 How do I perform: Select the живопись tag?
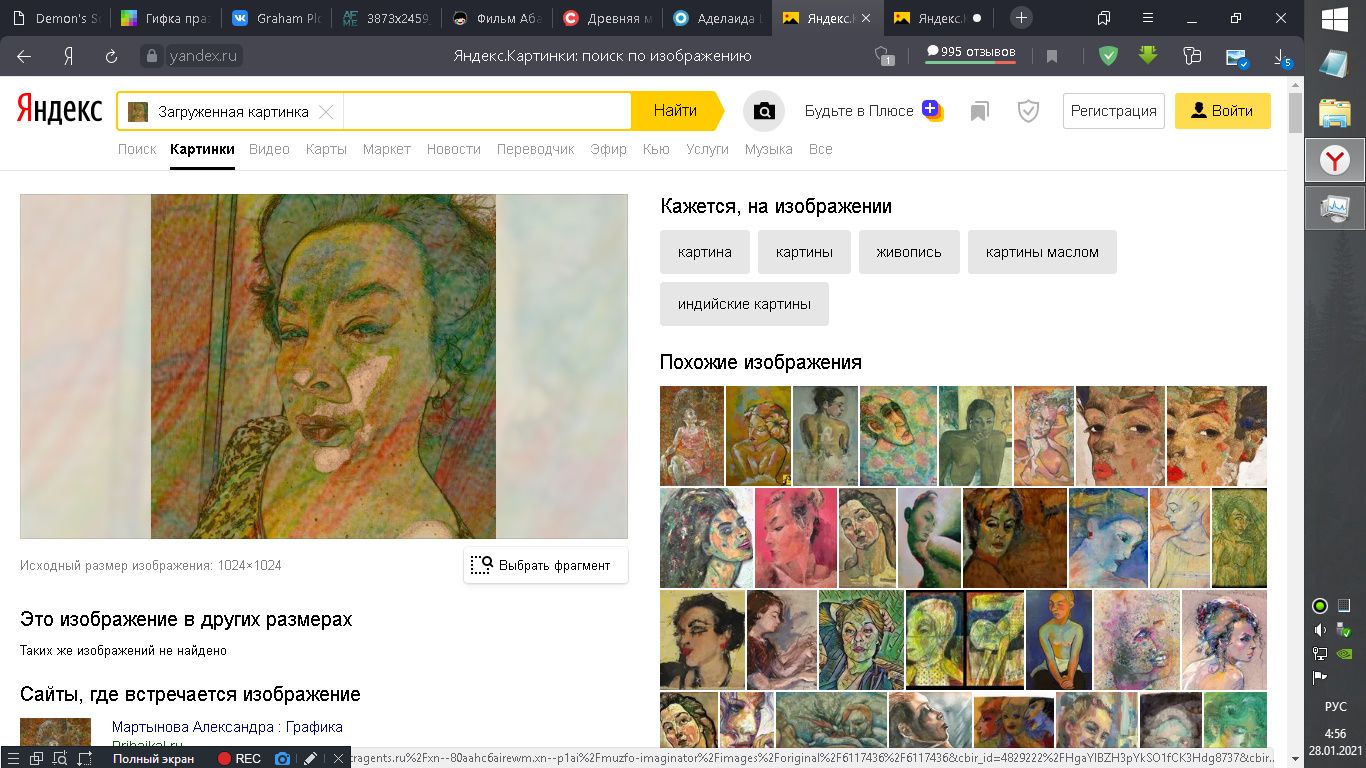click(909, 252)
